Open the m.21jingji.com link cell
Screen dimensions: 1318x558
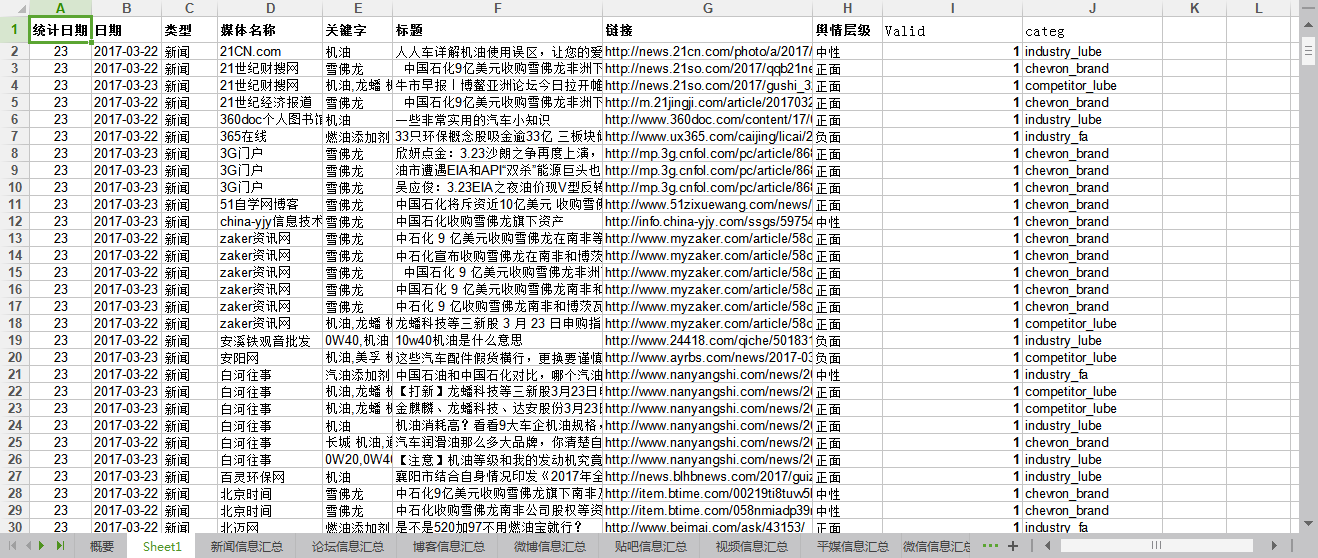708,102
